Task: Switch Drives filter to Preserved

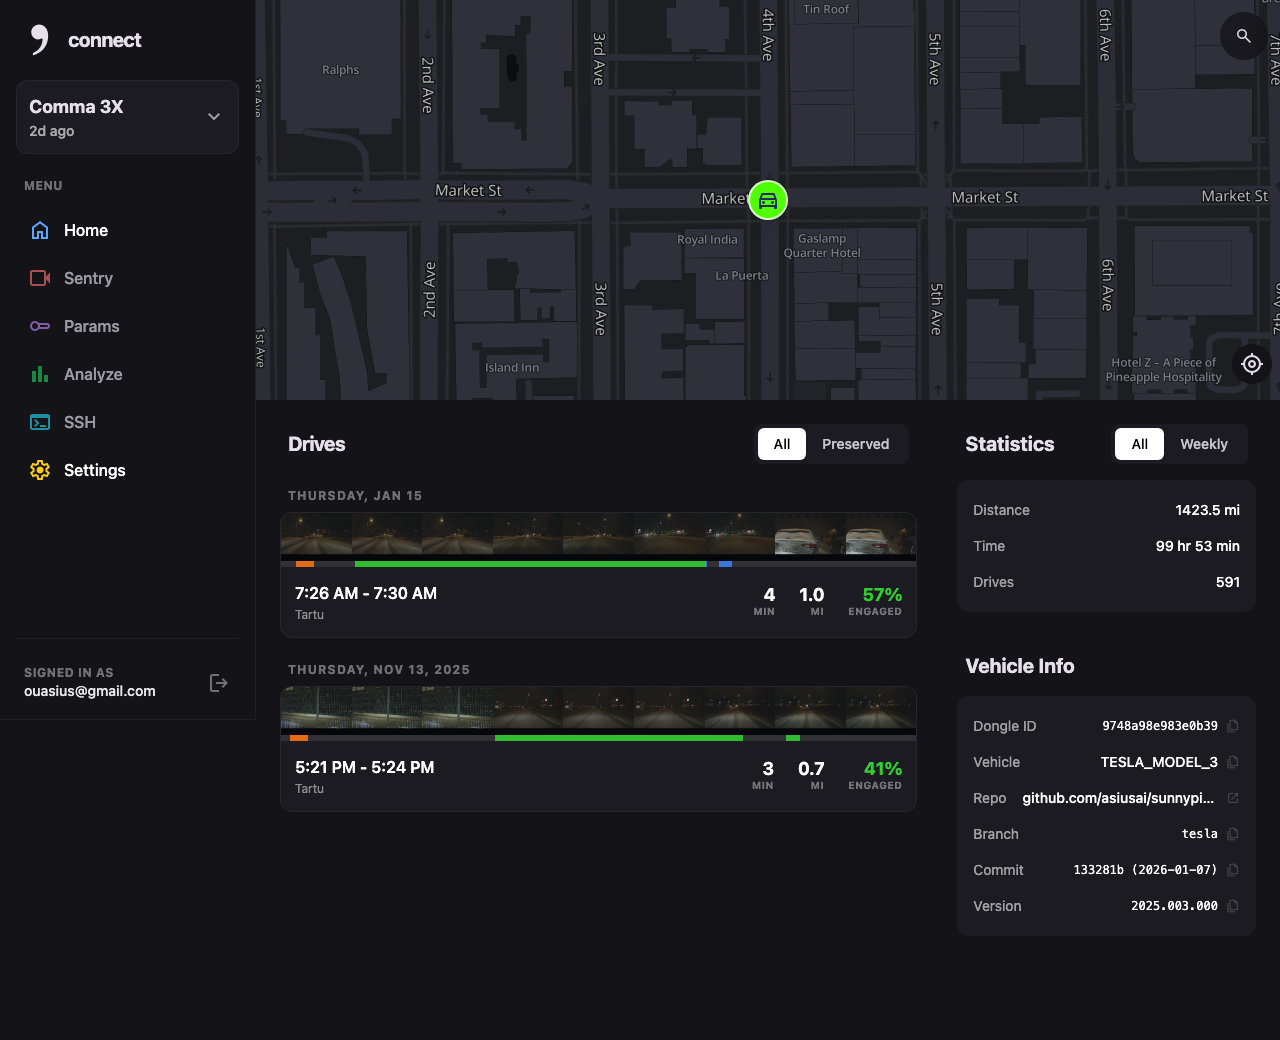Action: (856, 444)
